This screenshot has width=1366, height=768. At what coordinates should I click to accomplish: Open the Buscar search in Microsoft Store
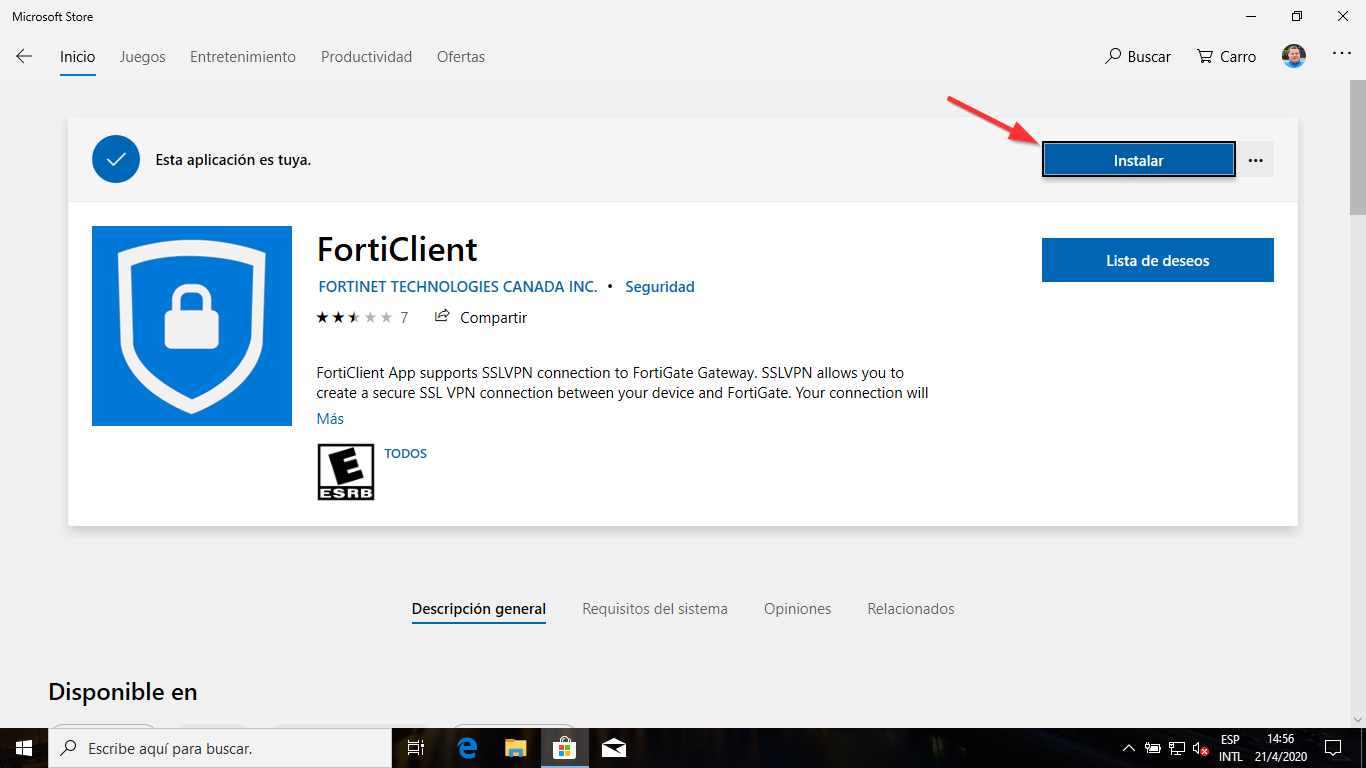pos(1137,57)
